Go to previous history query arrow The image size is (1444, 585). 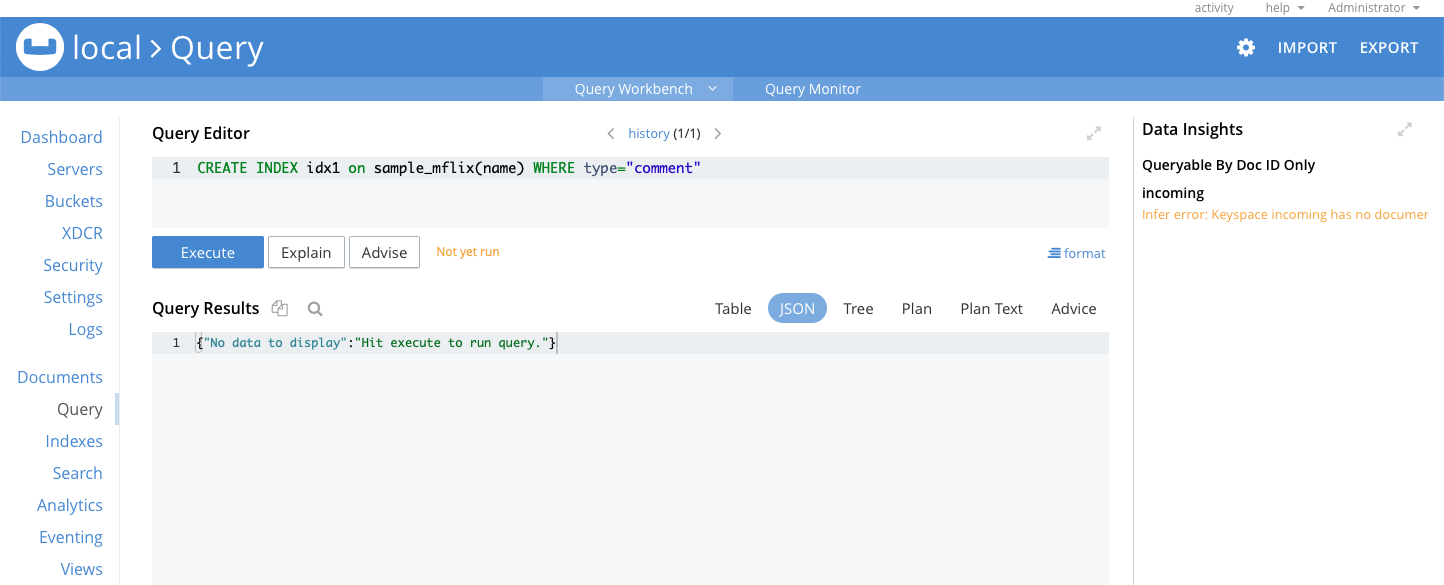(611, 133)
